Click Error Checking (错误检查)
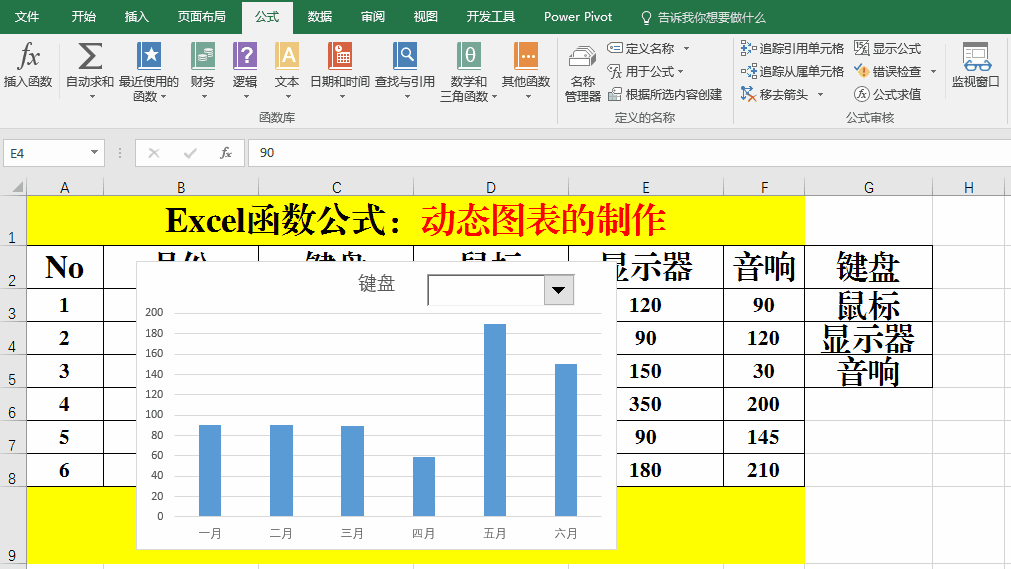This screenshot has height=569, width=1011. (888, 72)
